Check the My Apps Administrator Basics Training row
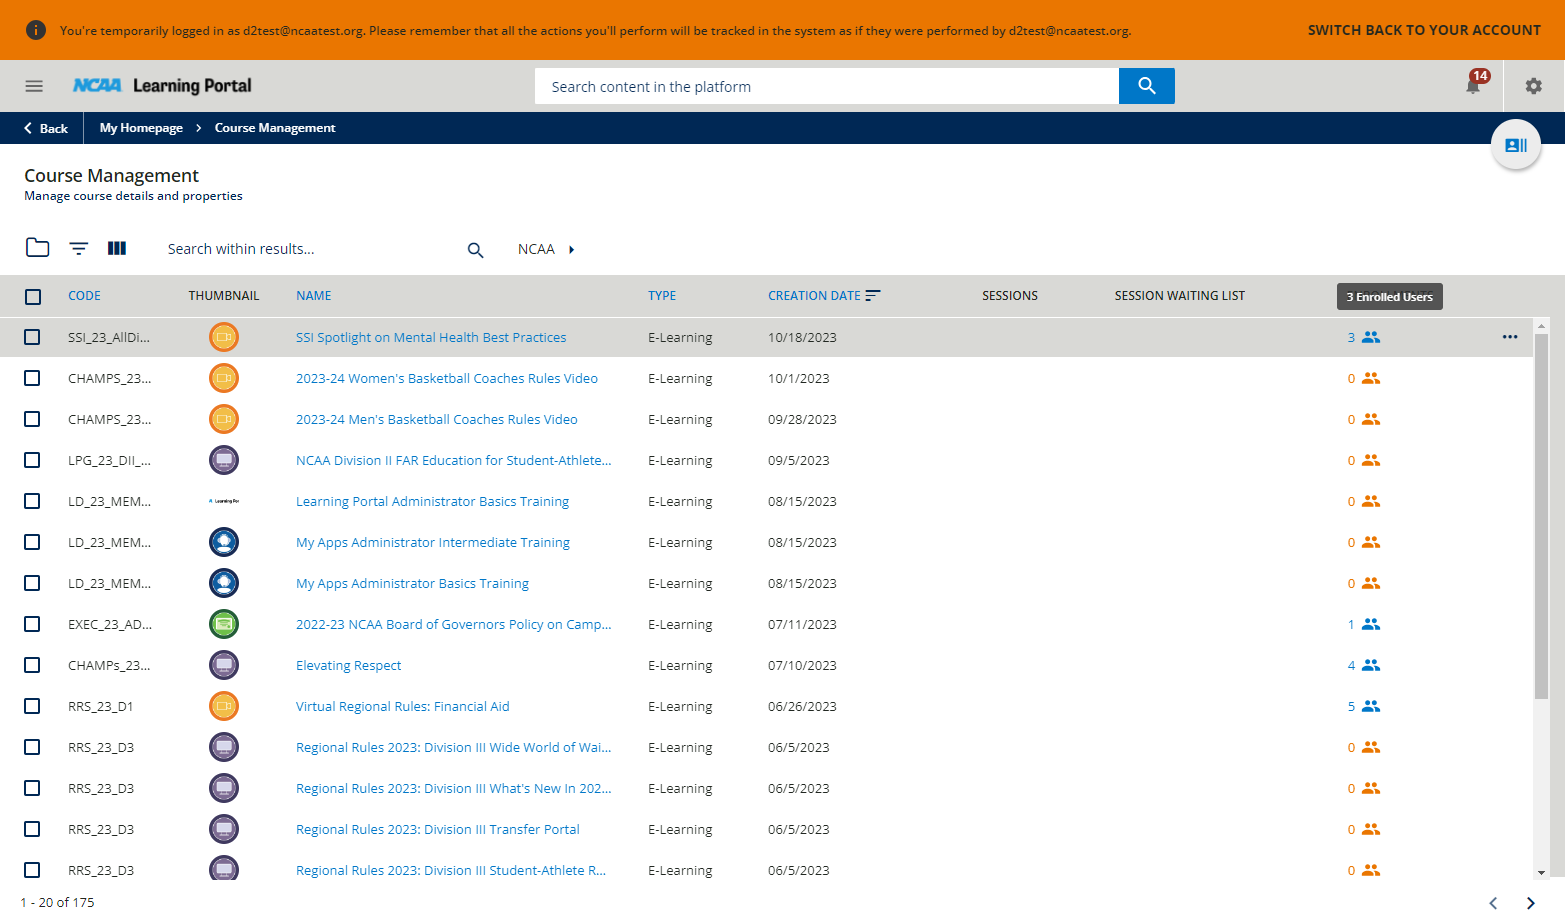 point(32,583)
